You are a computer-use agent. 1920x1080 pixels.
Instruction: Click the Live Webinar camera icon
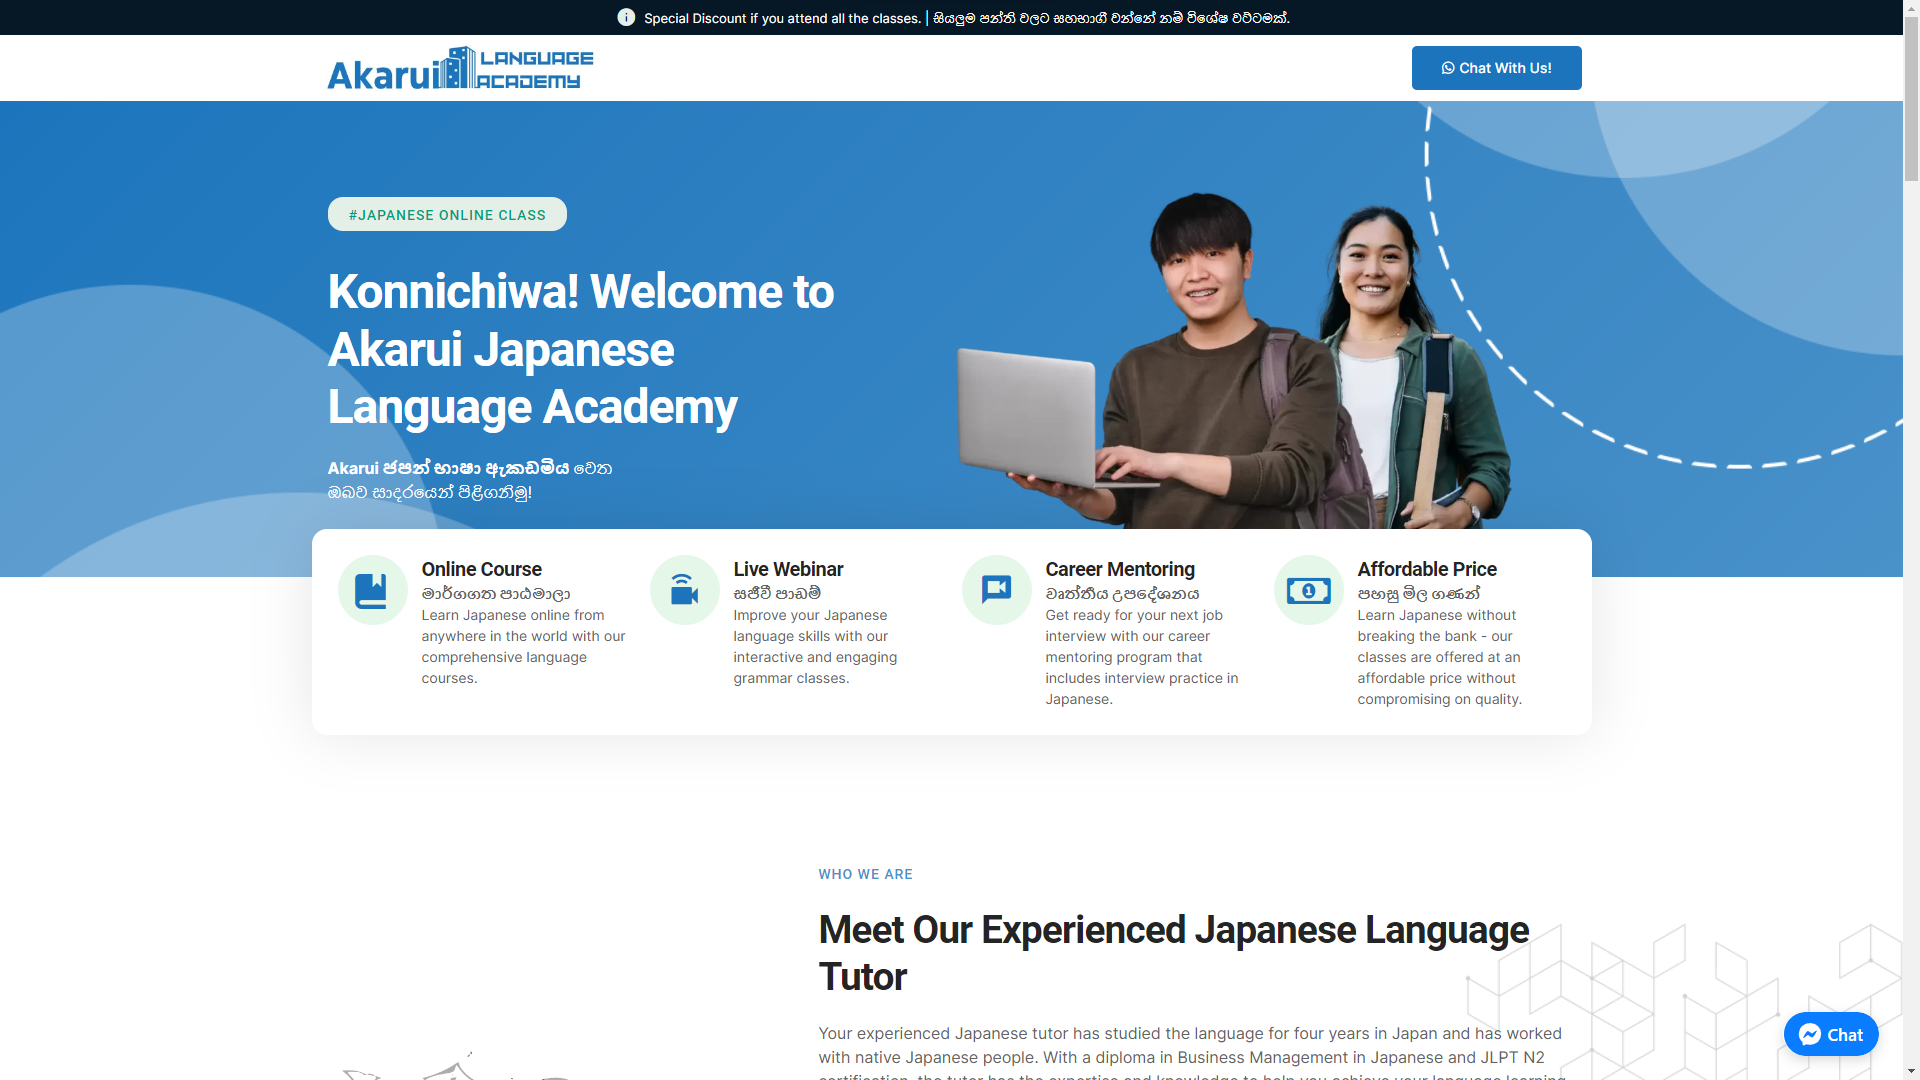[x=684, y=590]
